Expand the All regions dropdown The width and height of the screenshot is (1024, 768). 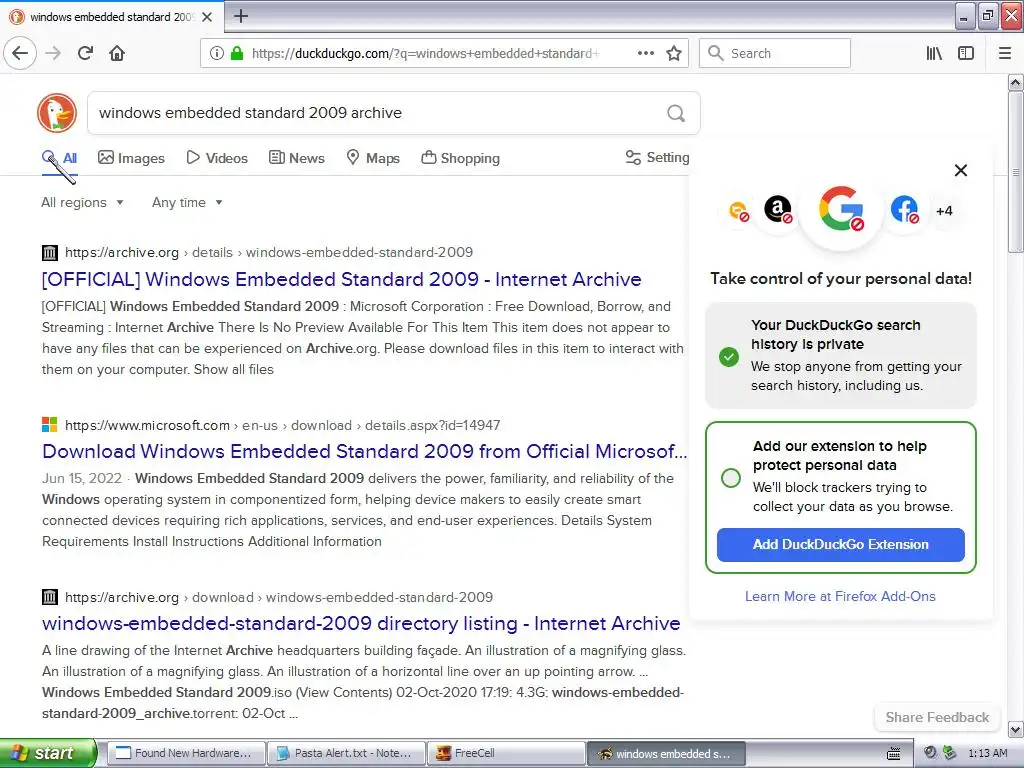[x=82, y=202]
